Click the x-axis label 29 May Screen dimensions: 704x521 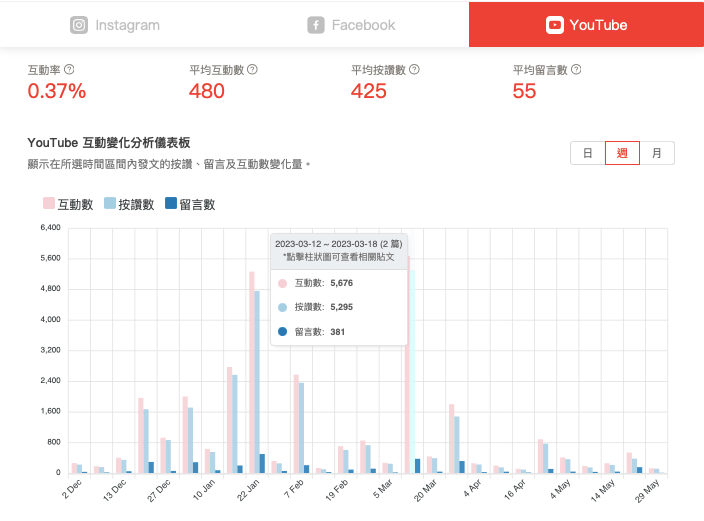[x=647, y=490]
